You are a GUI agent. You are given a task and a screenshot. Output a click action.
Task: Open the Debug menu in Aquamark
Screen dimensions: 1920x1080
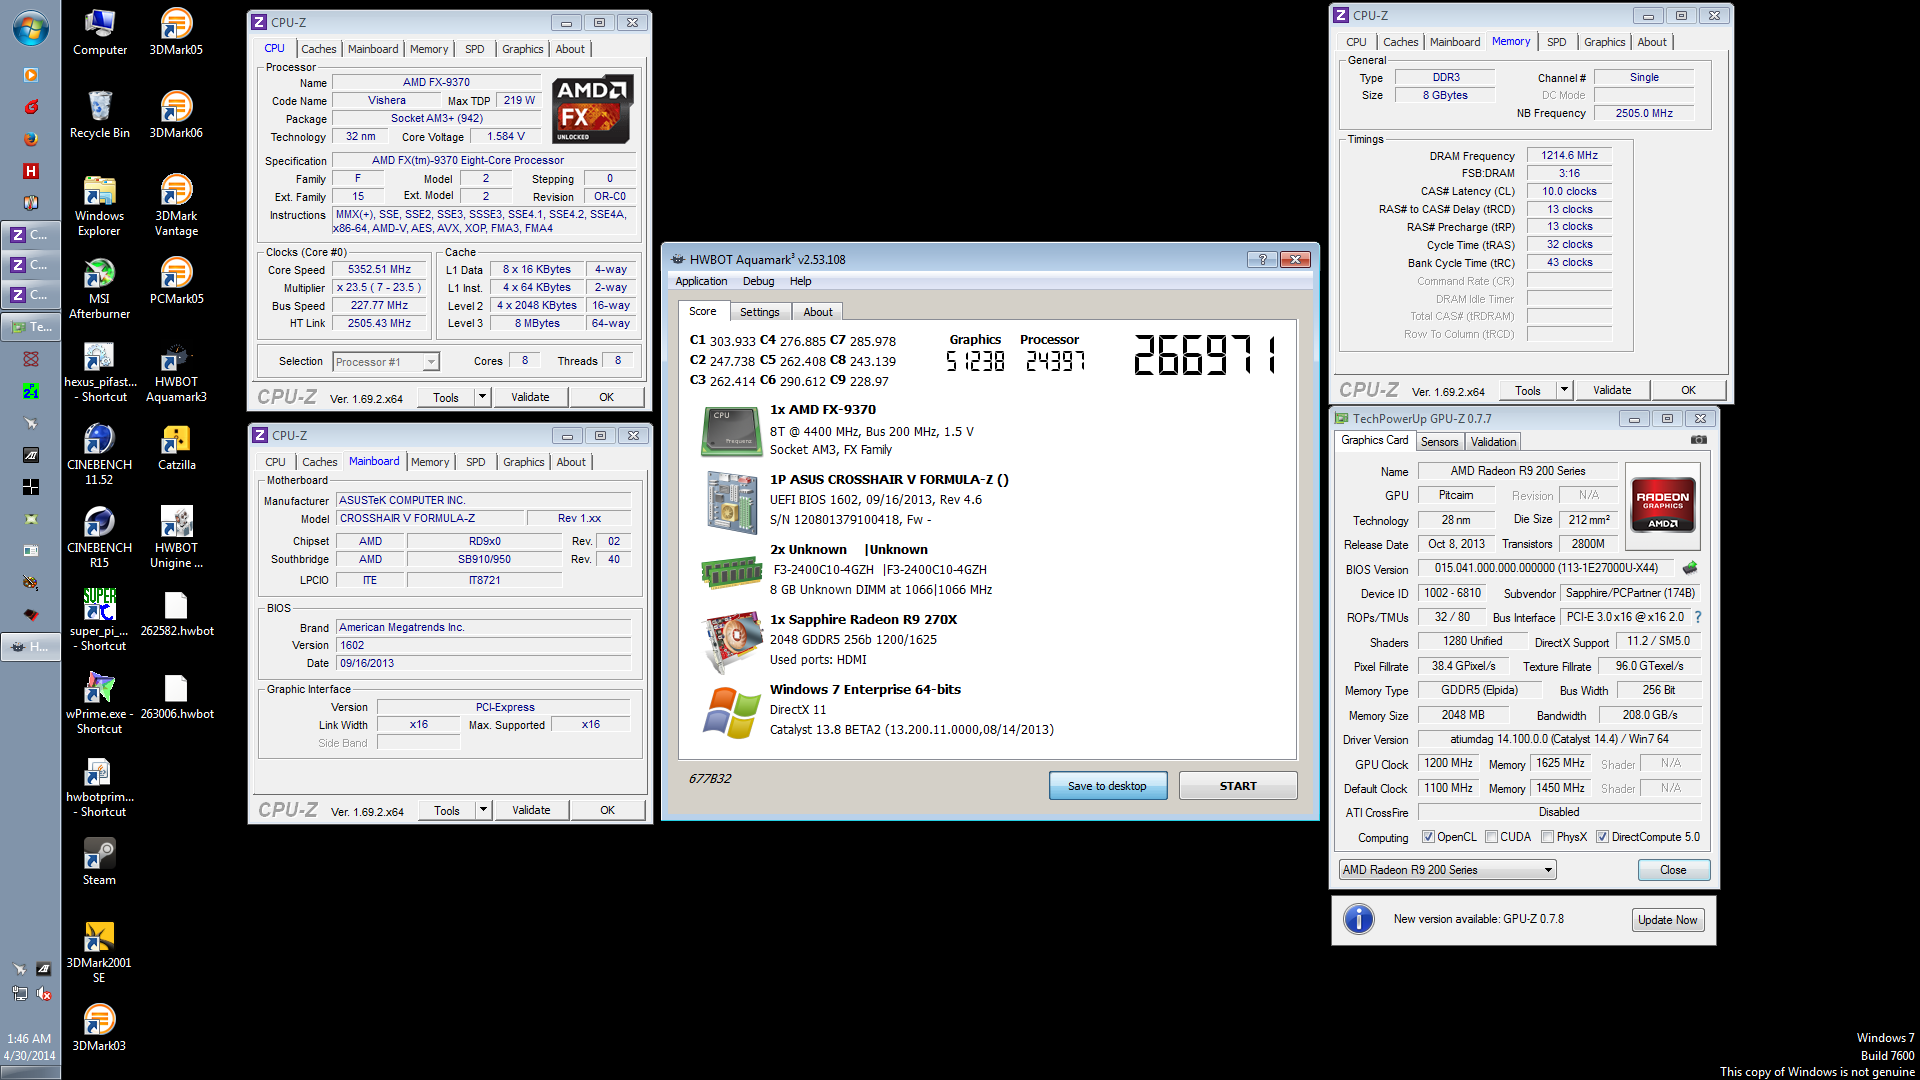click(x=758, y=281)
